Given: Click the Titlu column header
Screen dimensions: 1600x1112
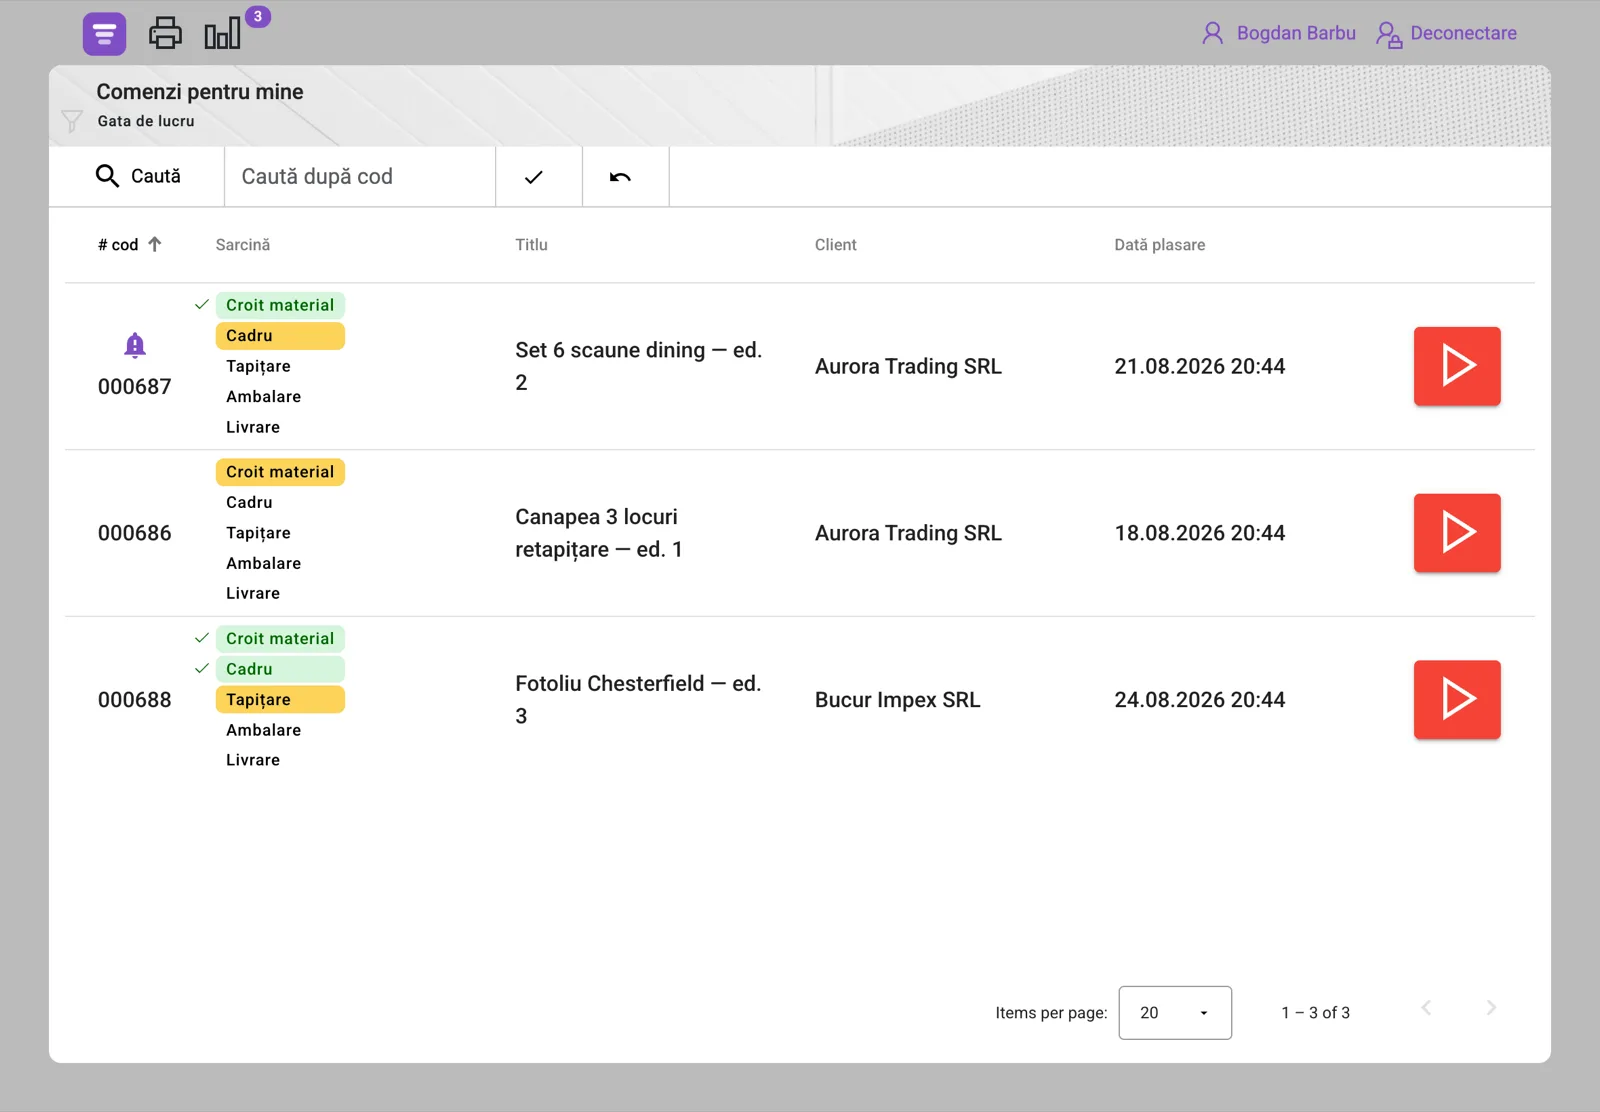Looking at the screenshot, I should pos(531,245).
